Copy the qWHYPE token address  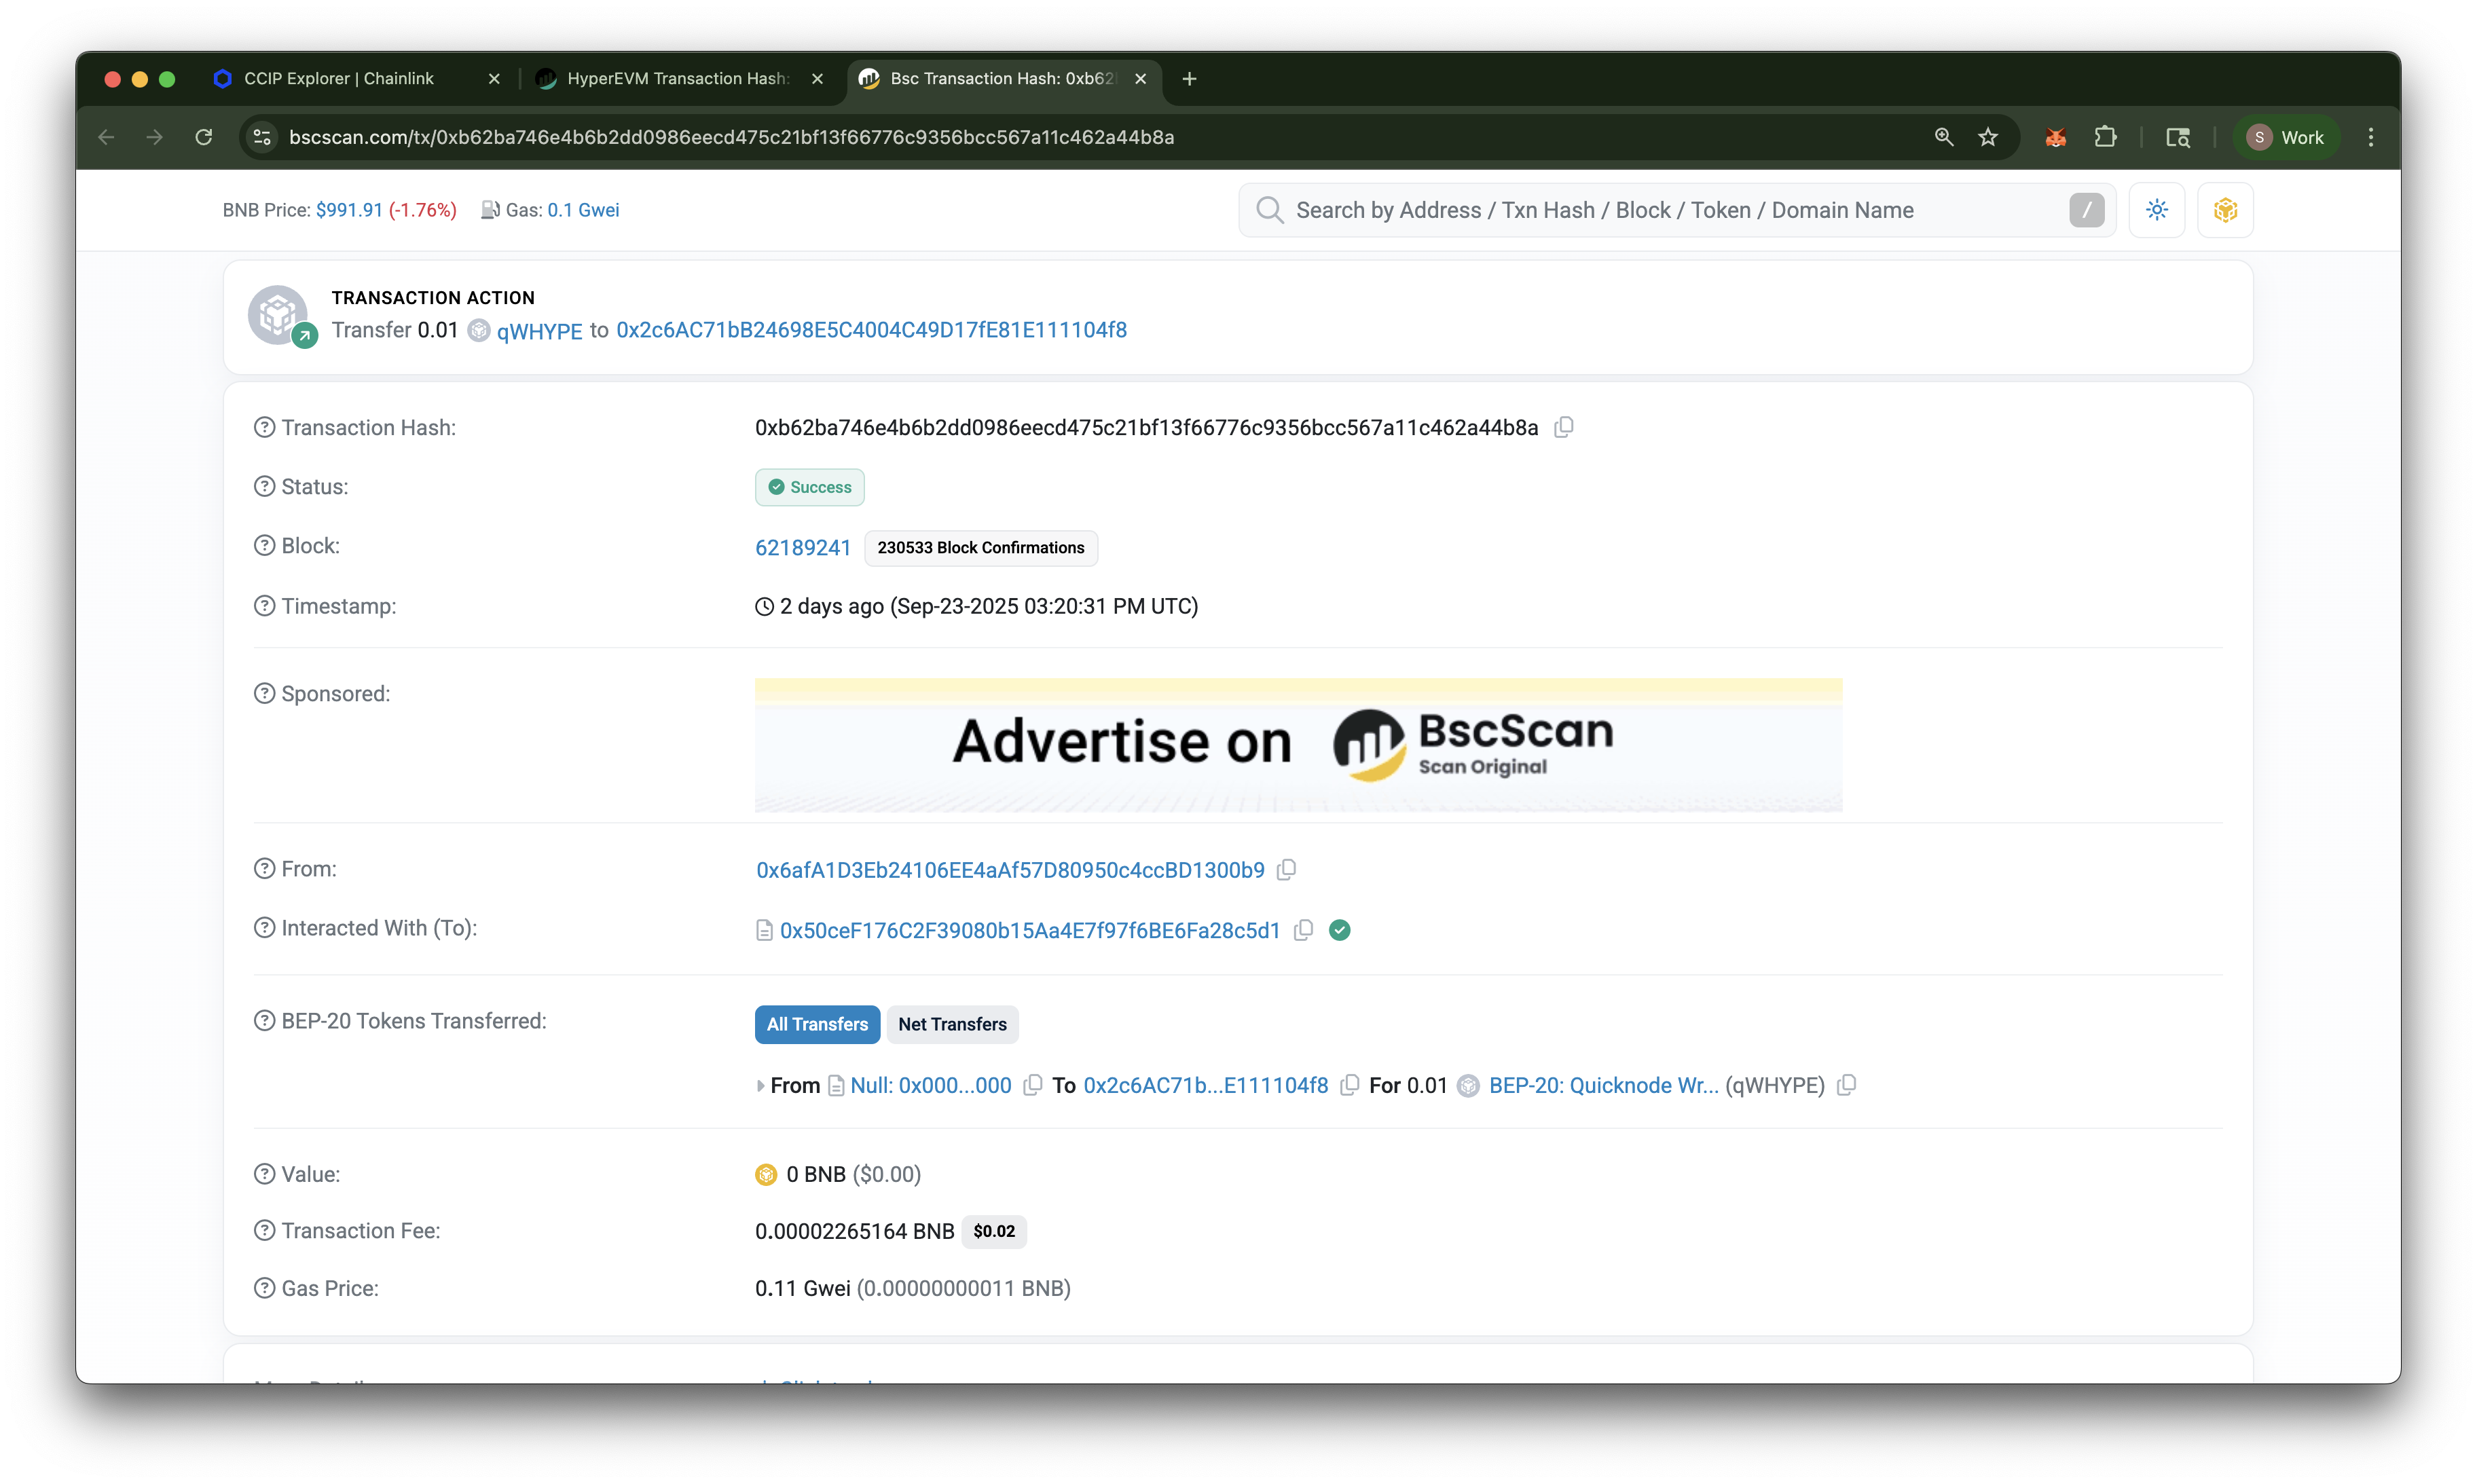[1847, 1085]
